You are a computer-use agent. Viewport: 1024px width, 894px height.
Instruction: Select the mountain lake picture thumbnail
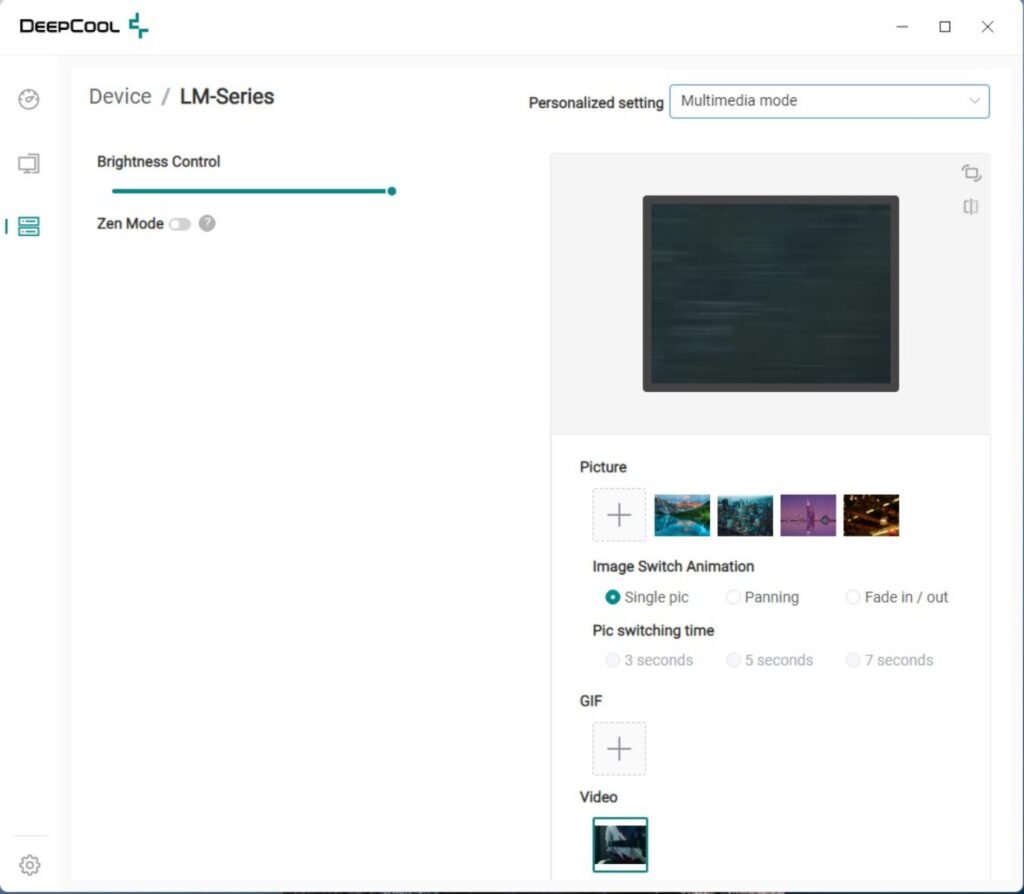pos(682,515)
